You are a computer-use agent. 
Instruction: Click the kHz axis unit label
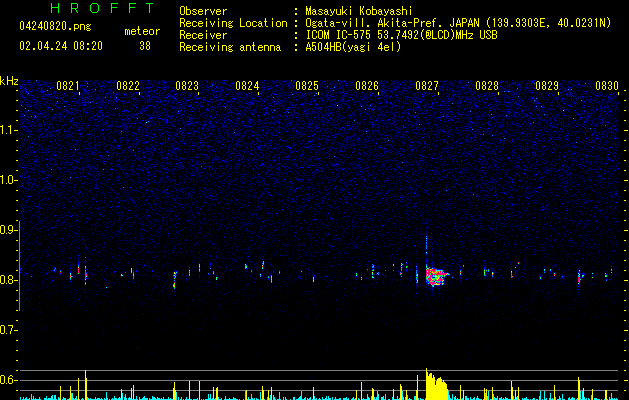pyautogui.click(x=9, y=81)
